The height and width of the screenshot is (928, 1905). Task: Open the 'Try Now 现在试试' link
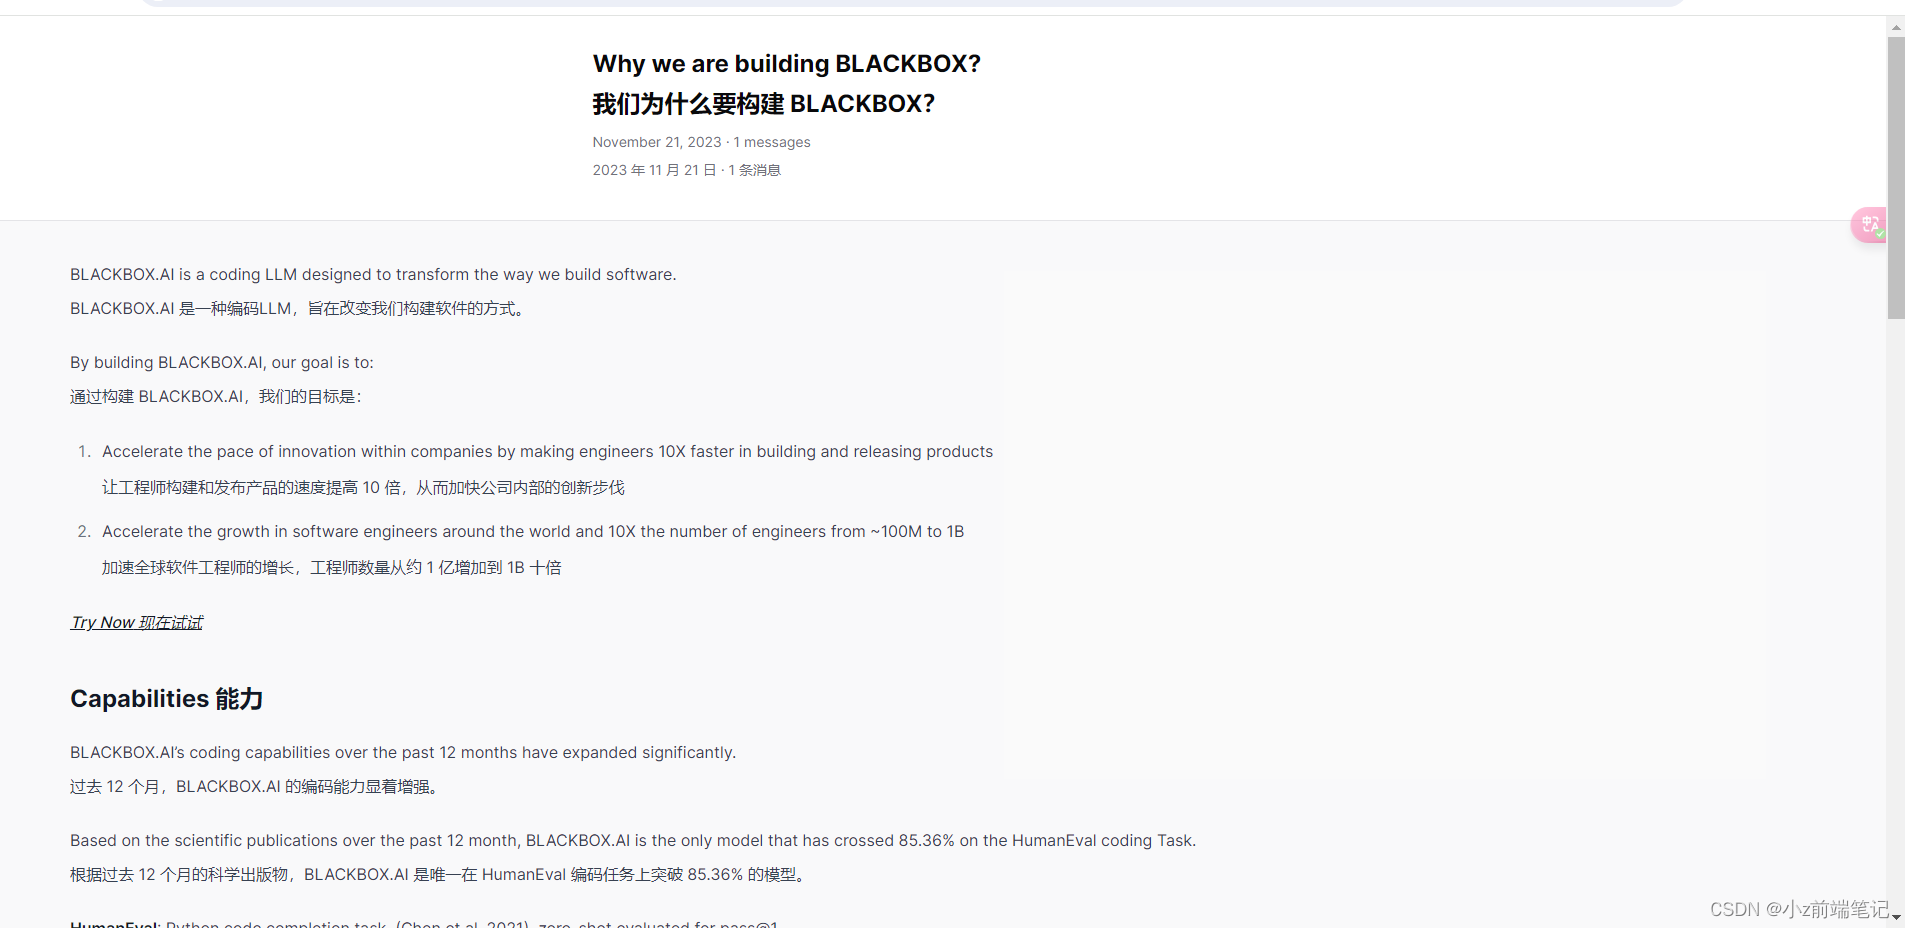[137, 622]
